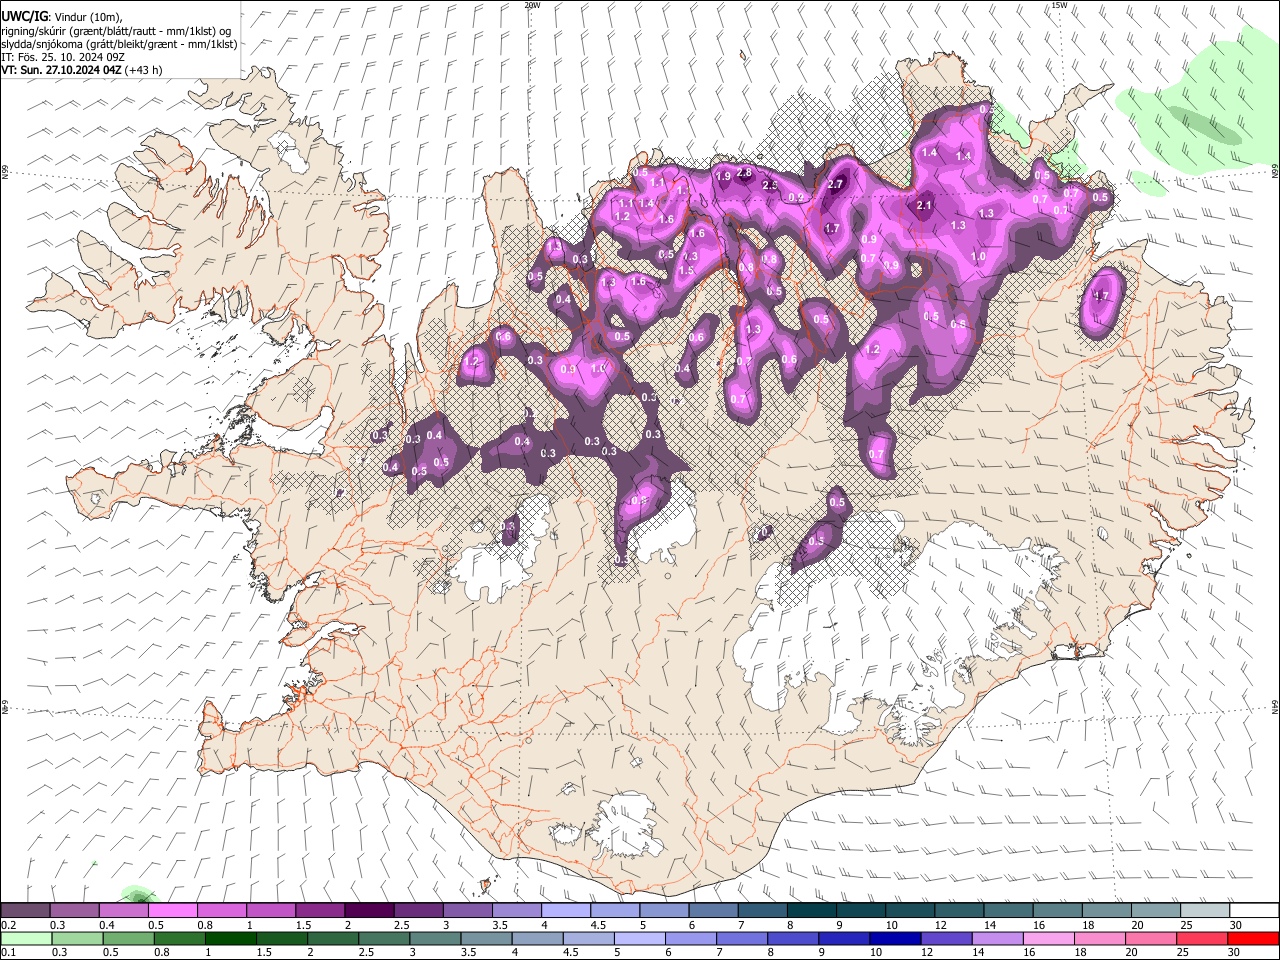
Task: Click the 'rigning/skúrir' legend description line
Action: pyautogui.click(x=117, y=31)
